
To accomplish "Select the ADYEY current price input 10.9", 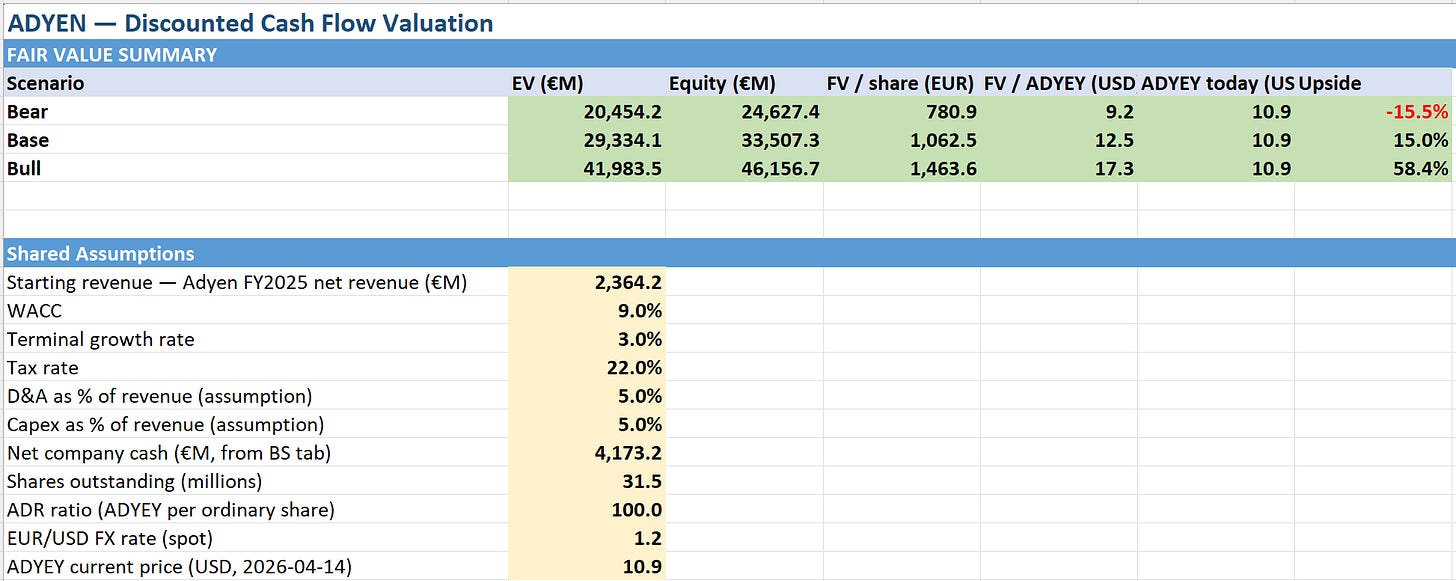I will coord(587,566).
